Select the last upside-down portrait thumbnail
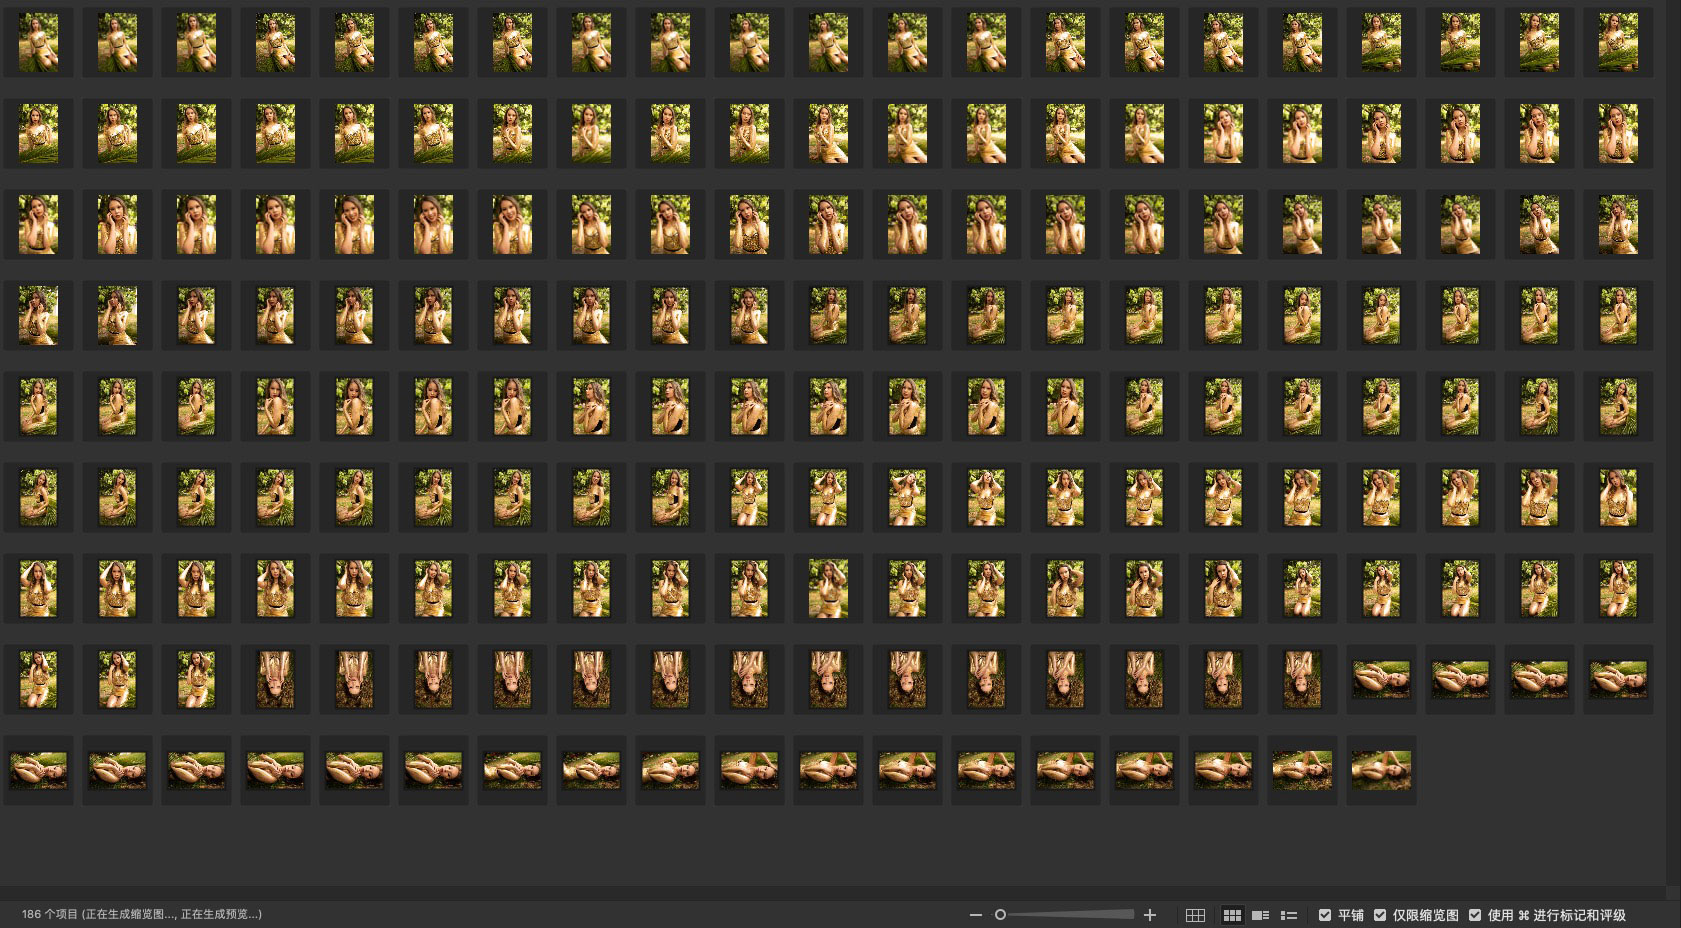This screenshot has height=928, width=1681. [x=1302, y=679]
